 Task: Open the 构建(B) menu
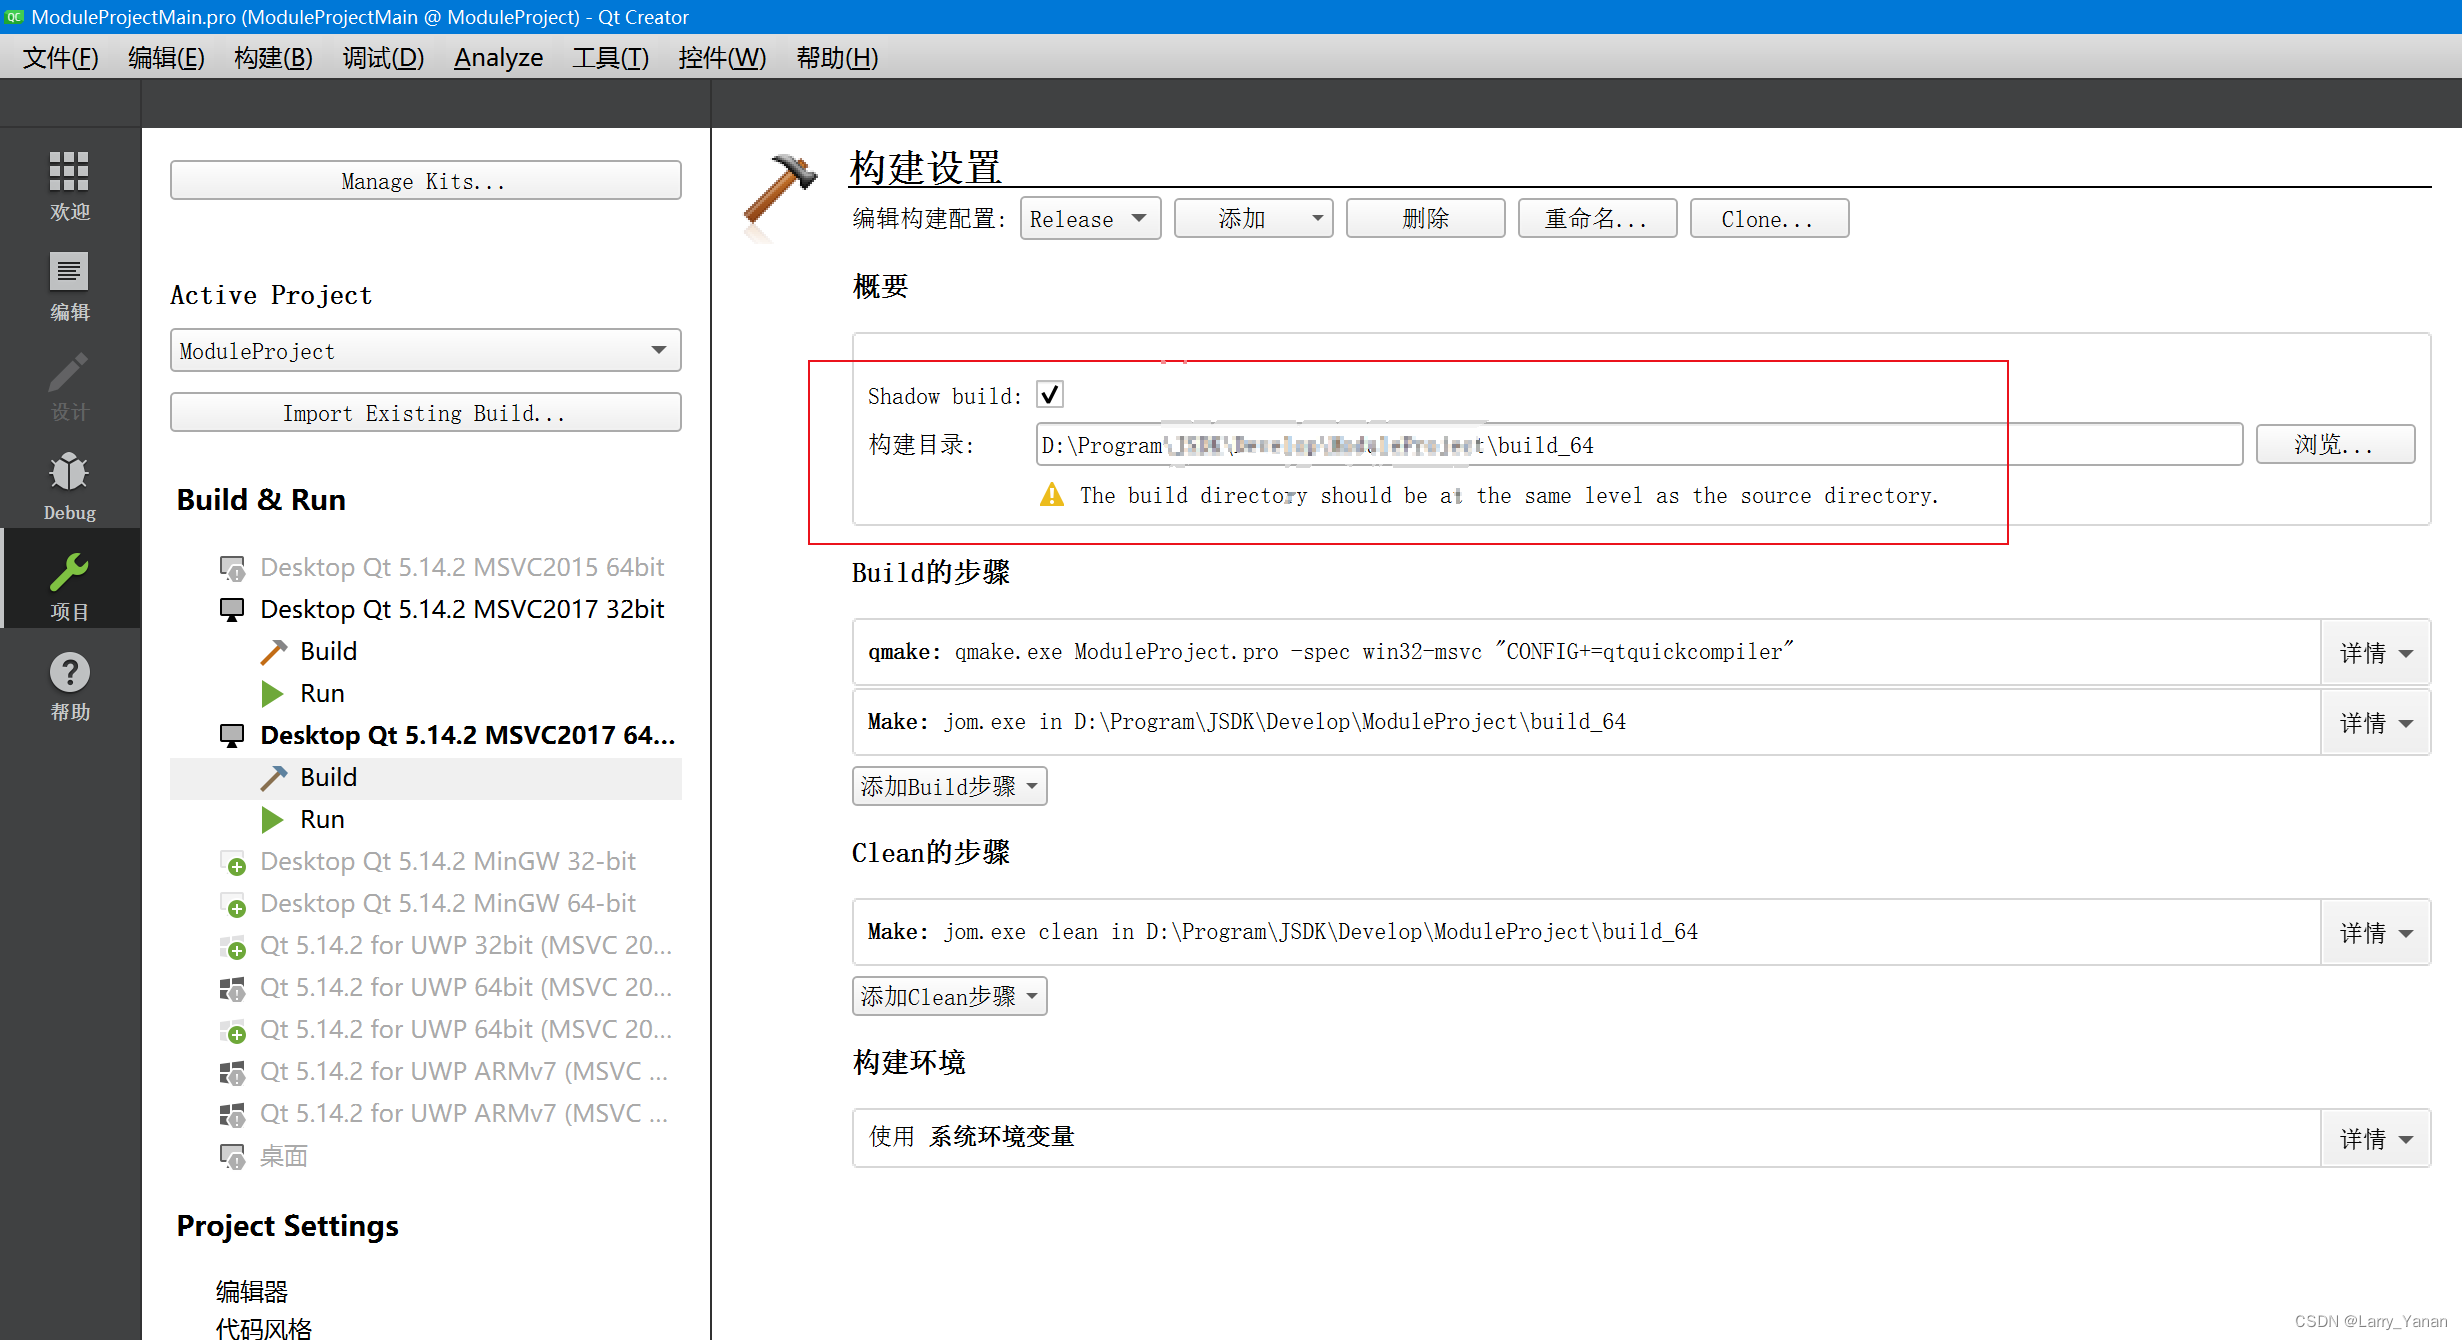[x=273, y=58]
